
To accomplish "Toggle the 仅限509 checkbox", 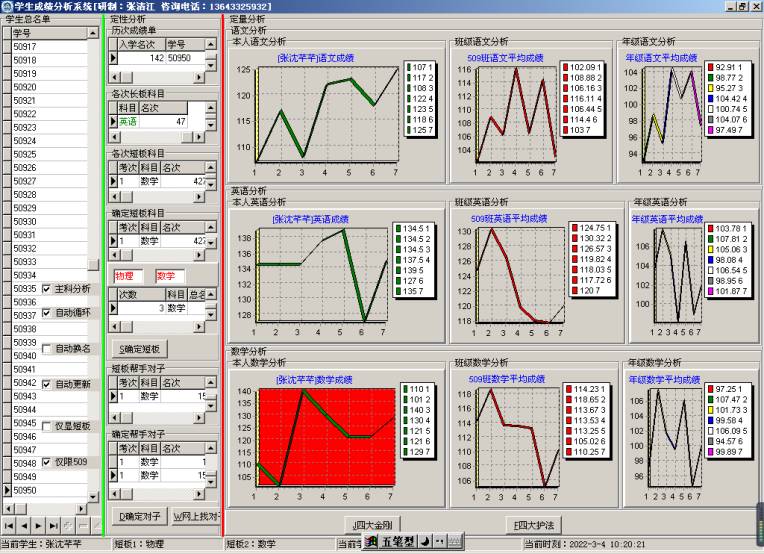I will point(47,463).
